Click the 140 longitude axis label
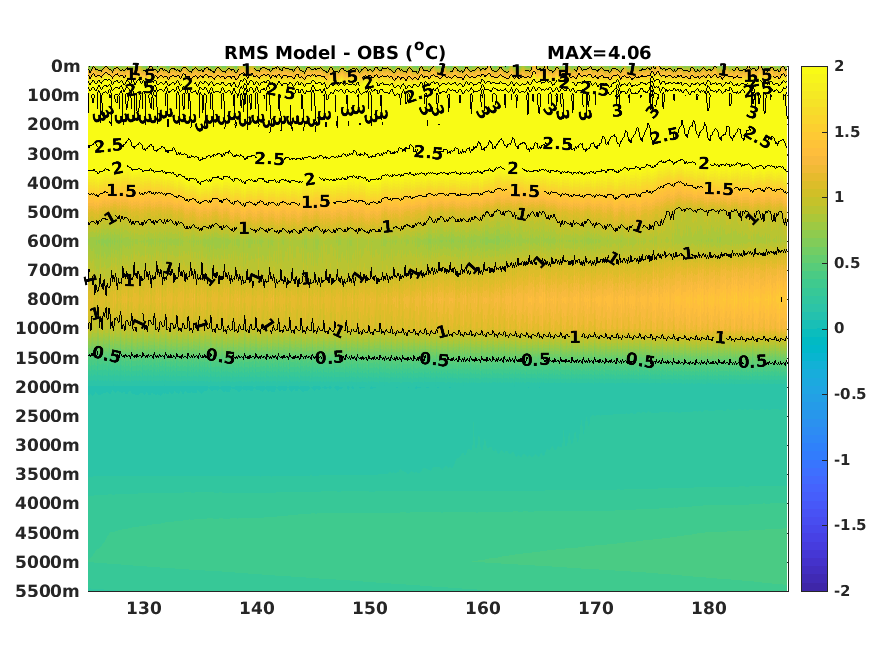Image resolution: width=875 pixels, height=656 pixels. [257, 608]
